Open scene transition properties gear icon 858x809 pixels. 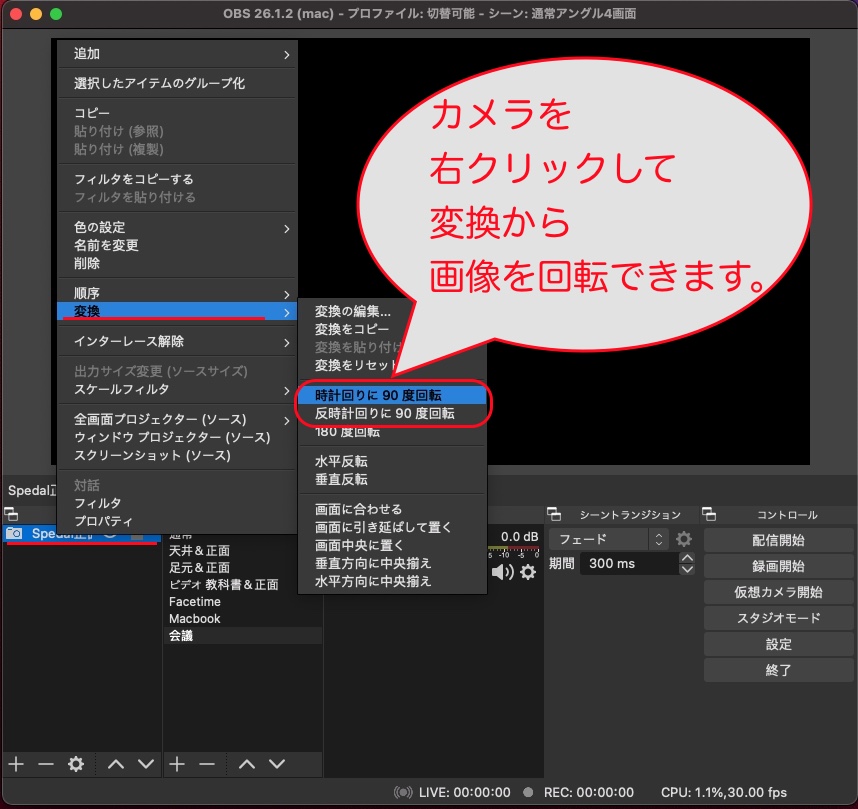tap(683, 540)
